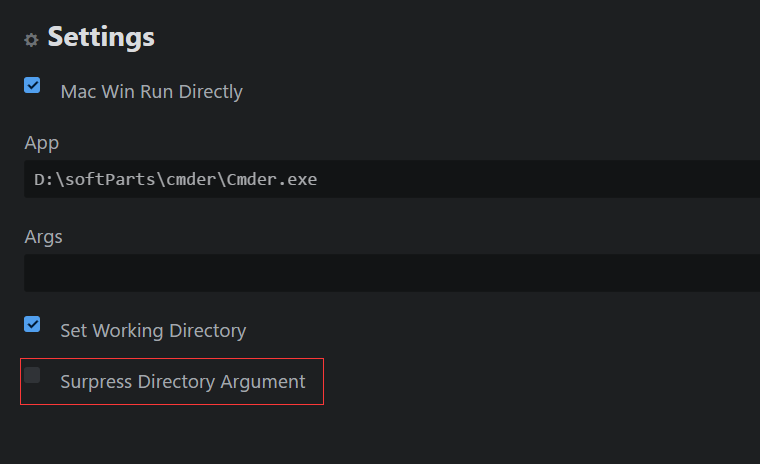Click the lowercase cmder folder in path
Screen dimensions: 760x464
point(191,179)
